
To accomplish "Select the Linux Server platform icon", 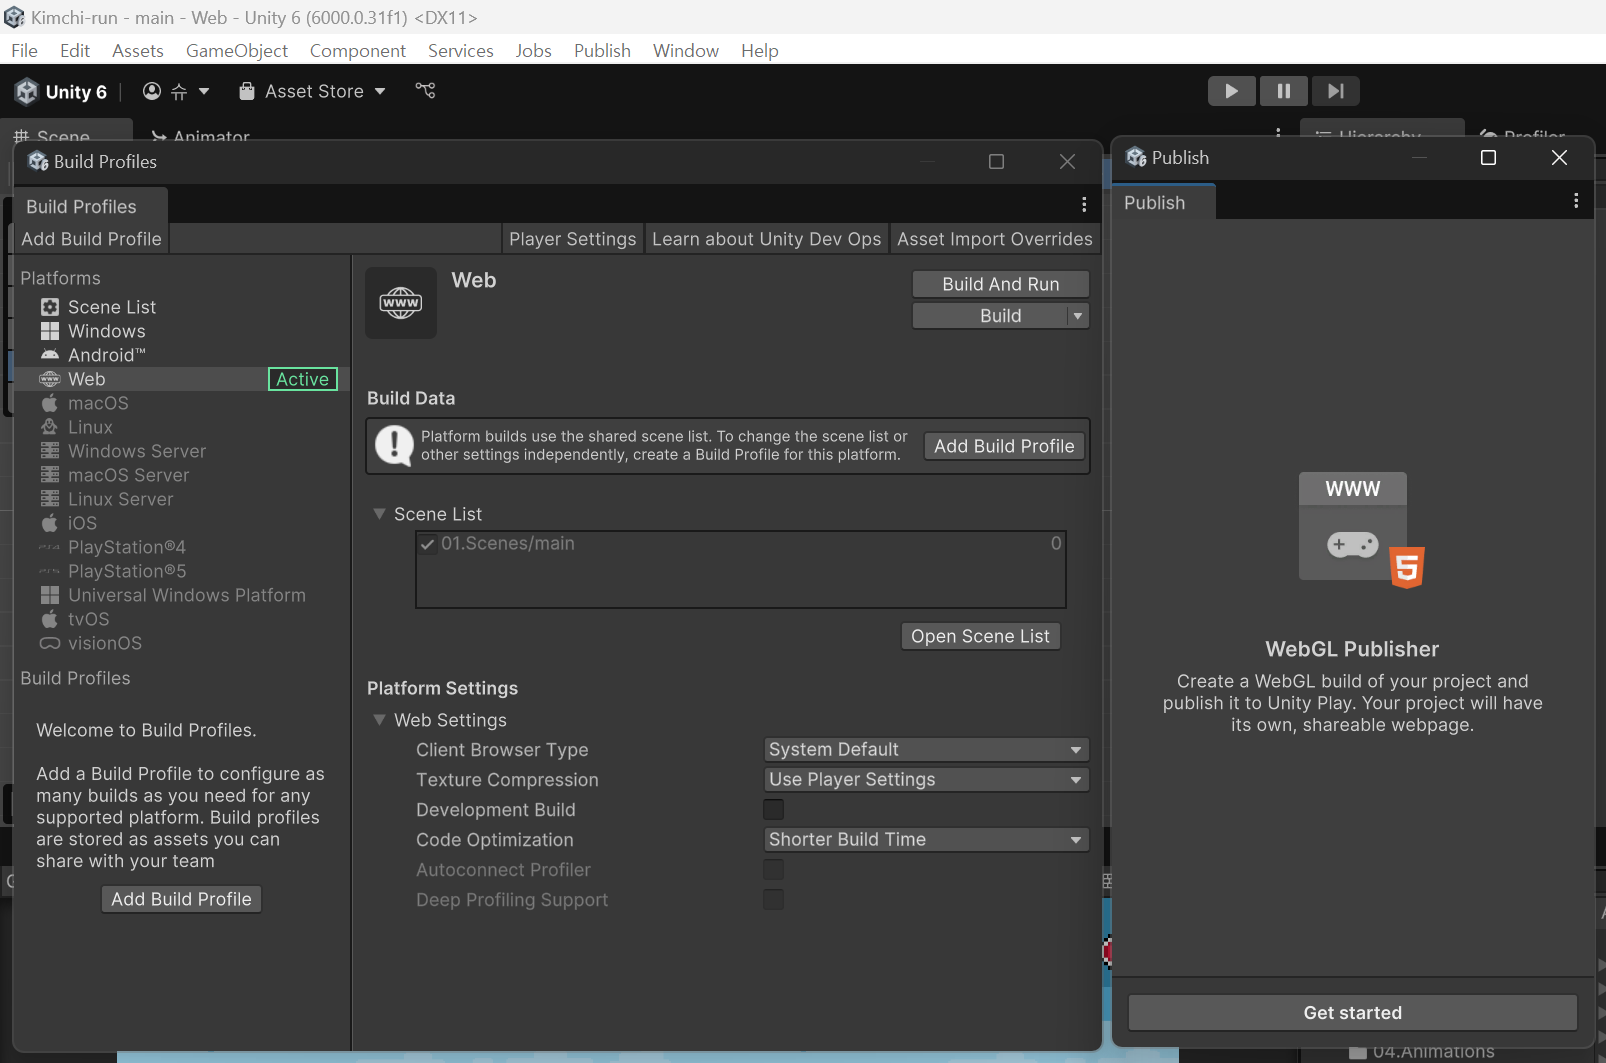I will [50, 499].
